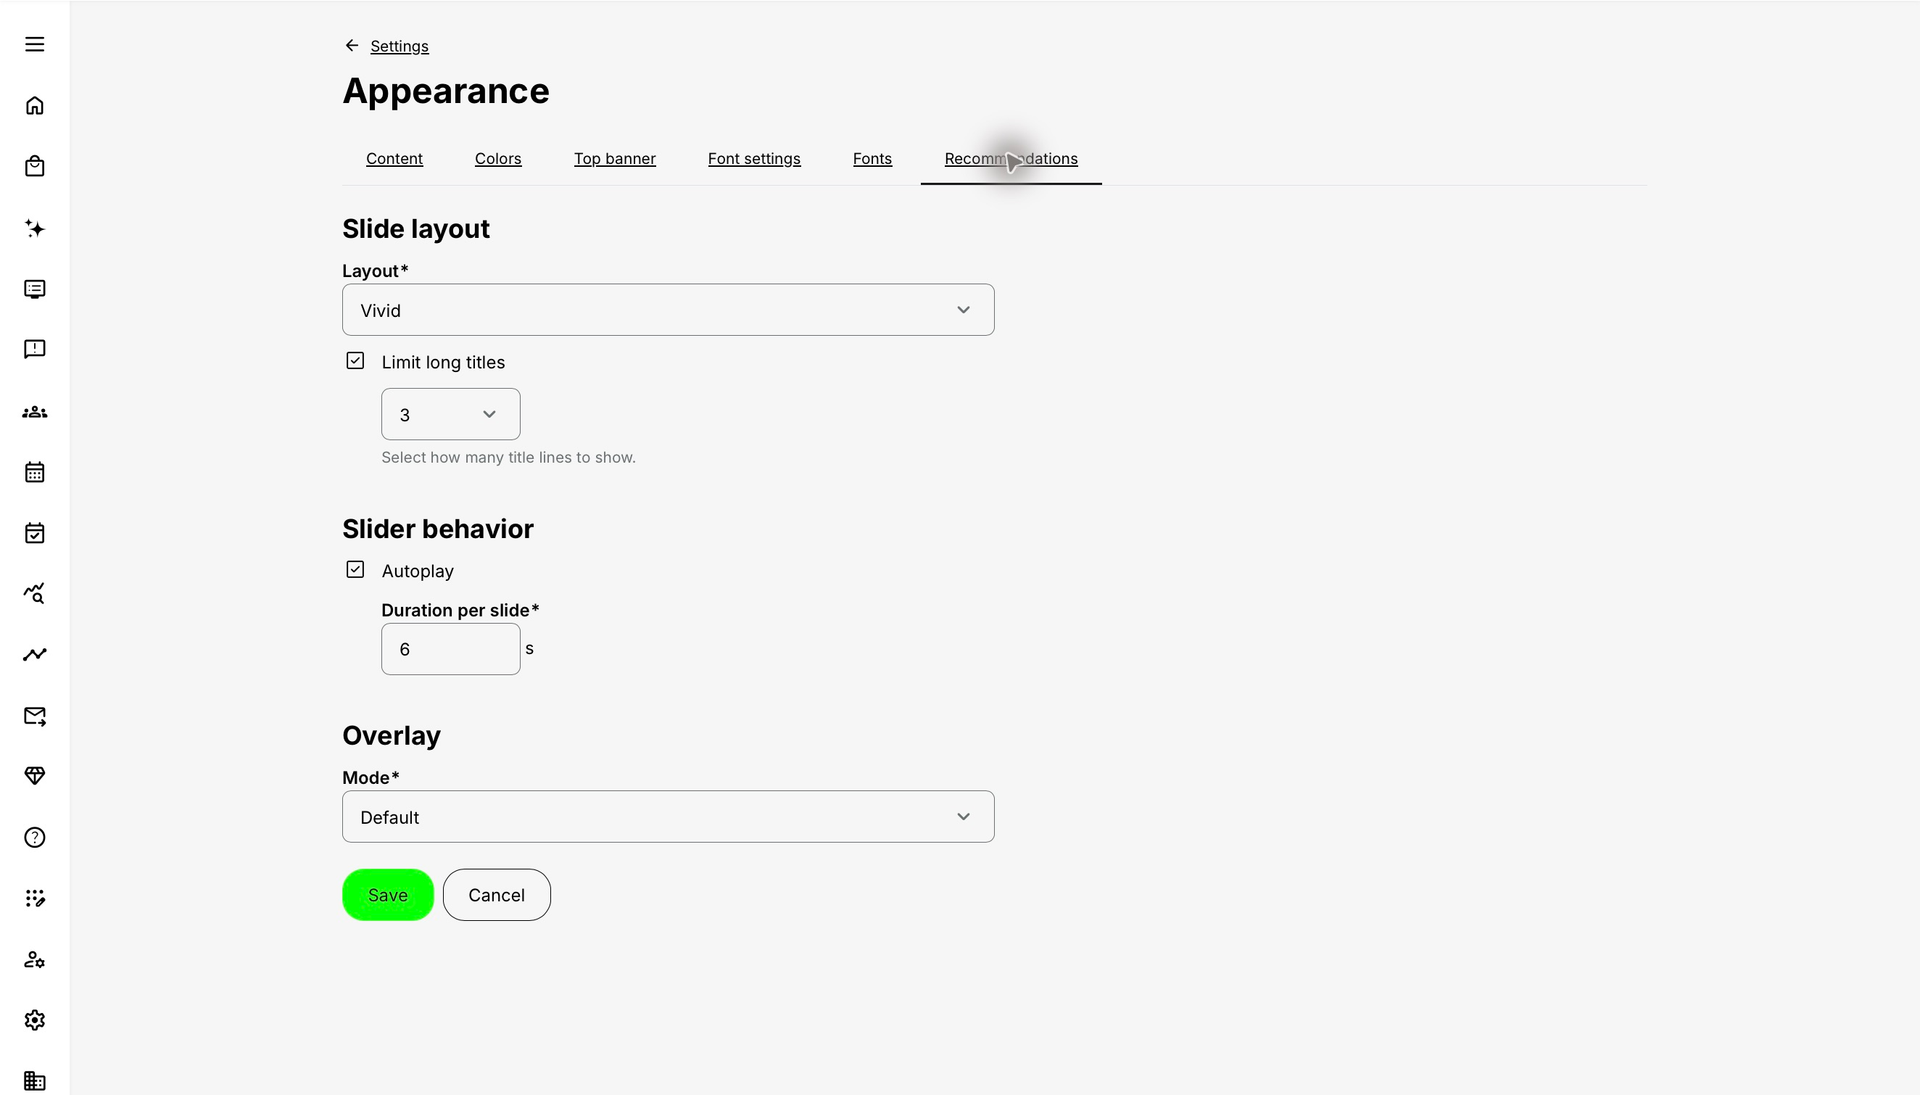Click the back arrow next to Settings
The image size is (1920, 1095).
pos(352,46)
